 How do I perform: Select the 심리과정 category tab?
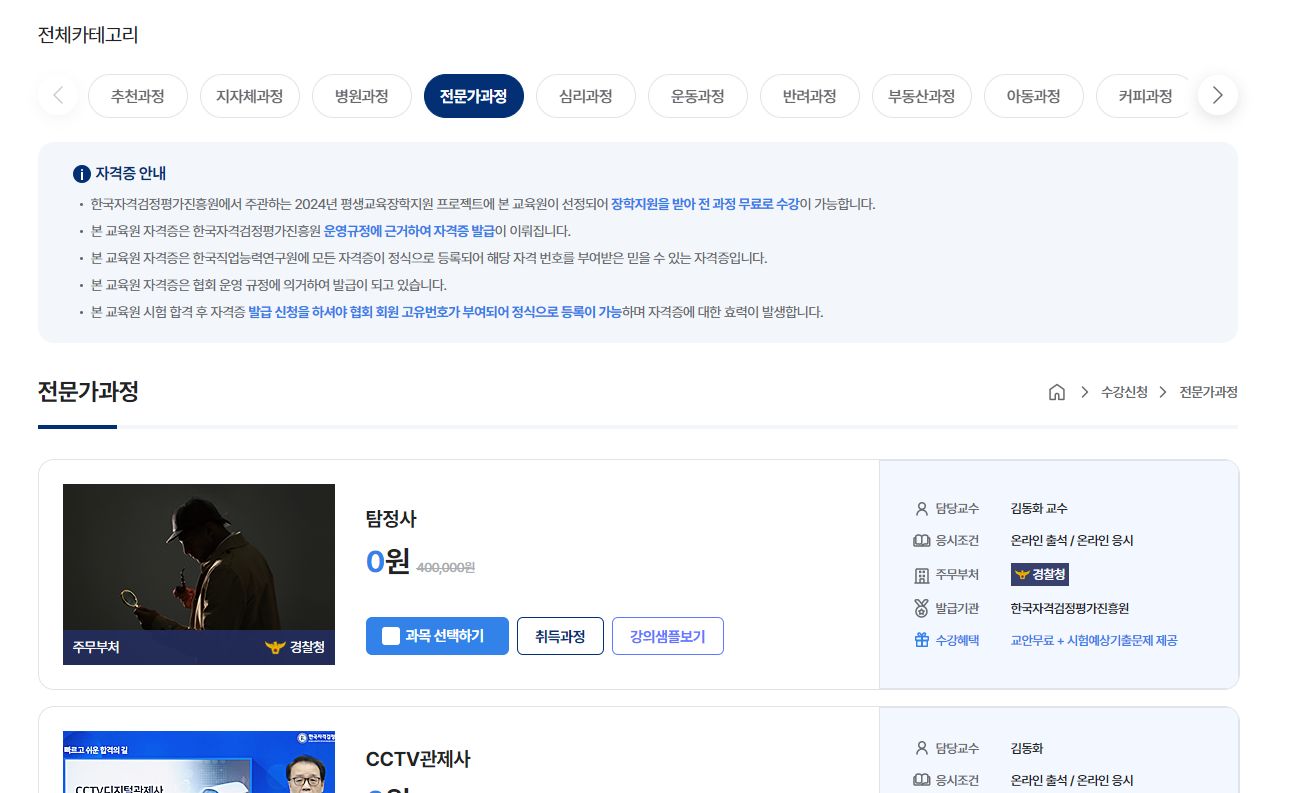tap(585, 96)
